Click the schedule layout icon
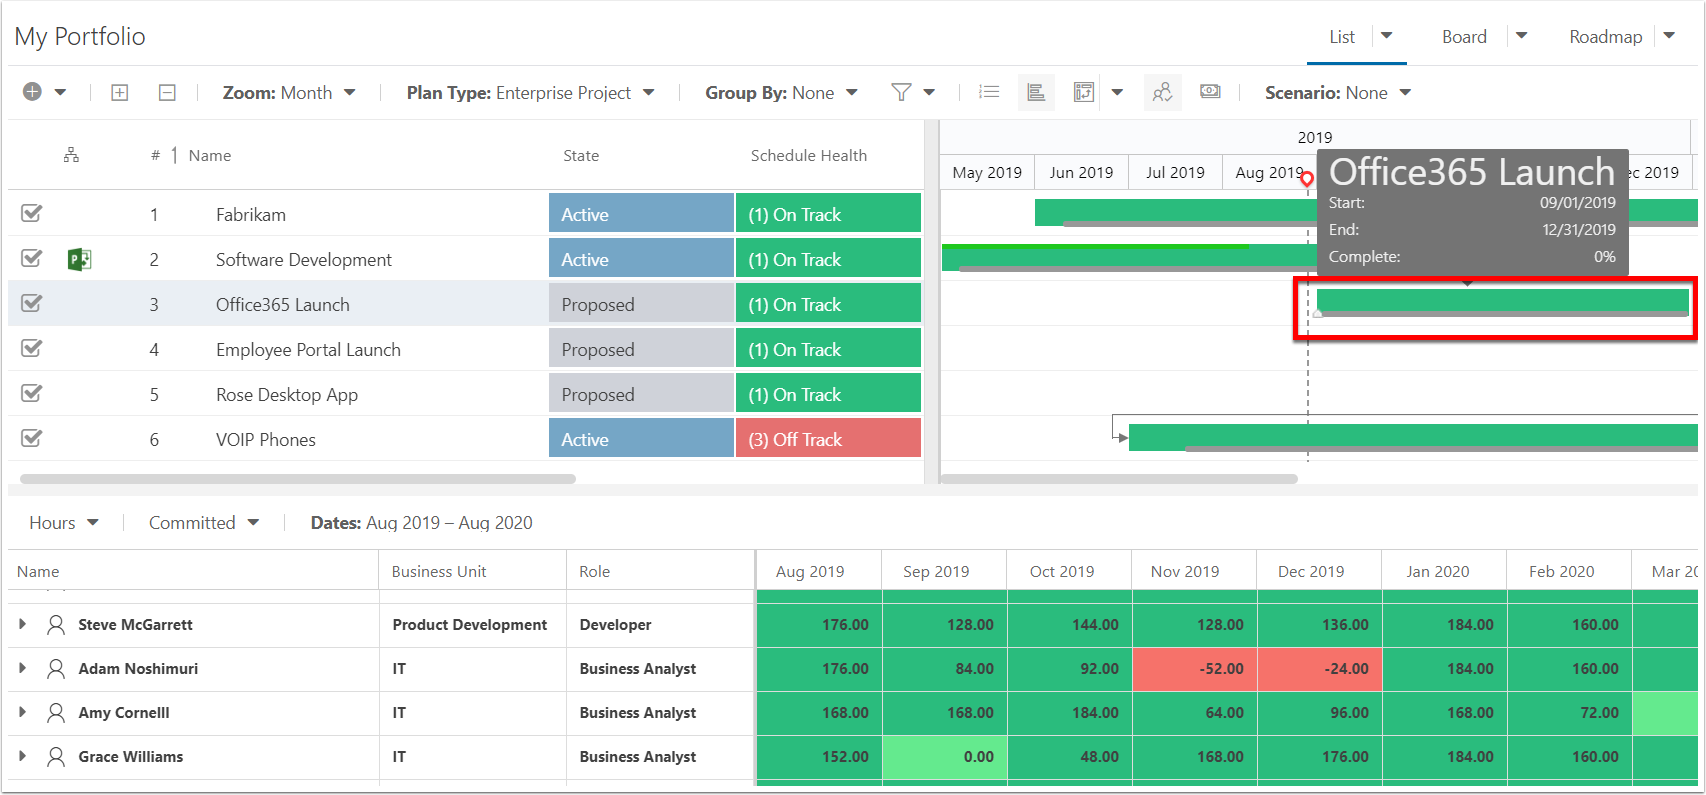 coord(1084,93)
